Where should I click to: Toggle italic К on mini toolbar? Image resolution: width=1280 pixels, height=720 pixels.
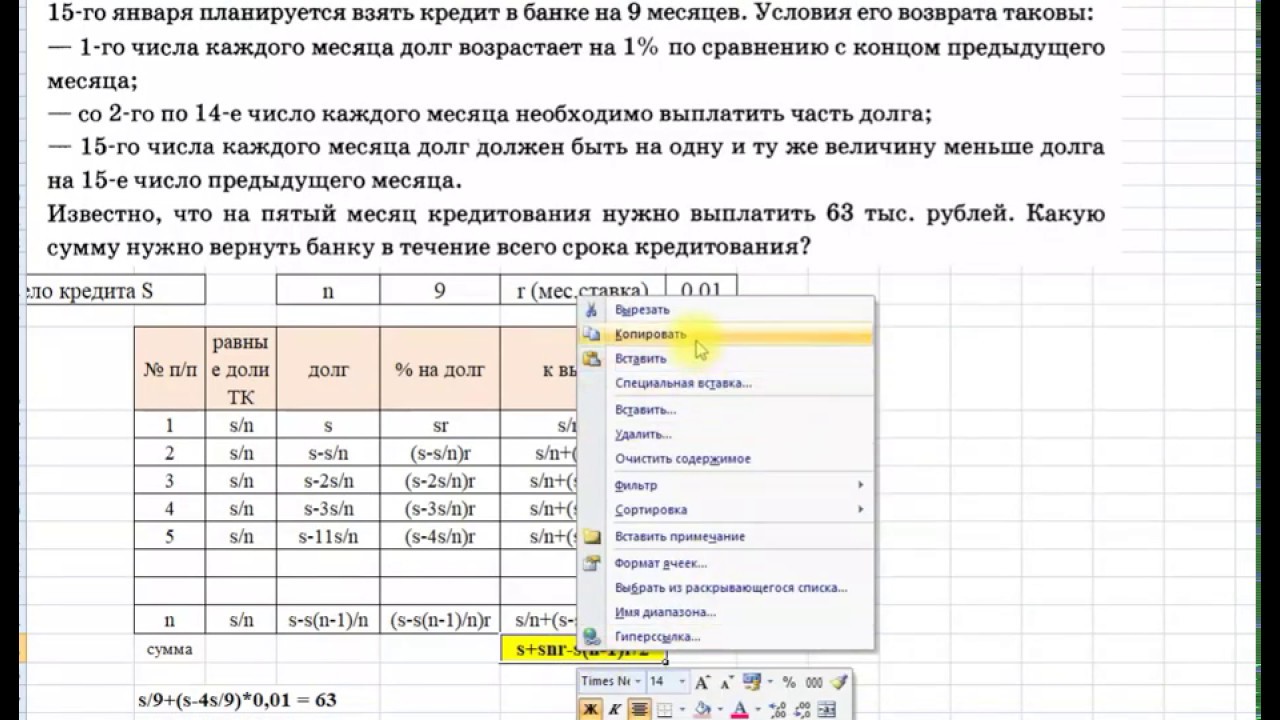click(x=615, y=709)
